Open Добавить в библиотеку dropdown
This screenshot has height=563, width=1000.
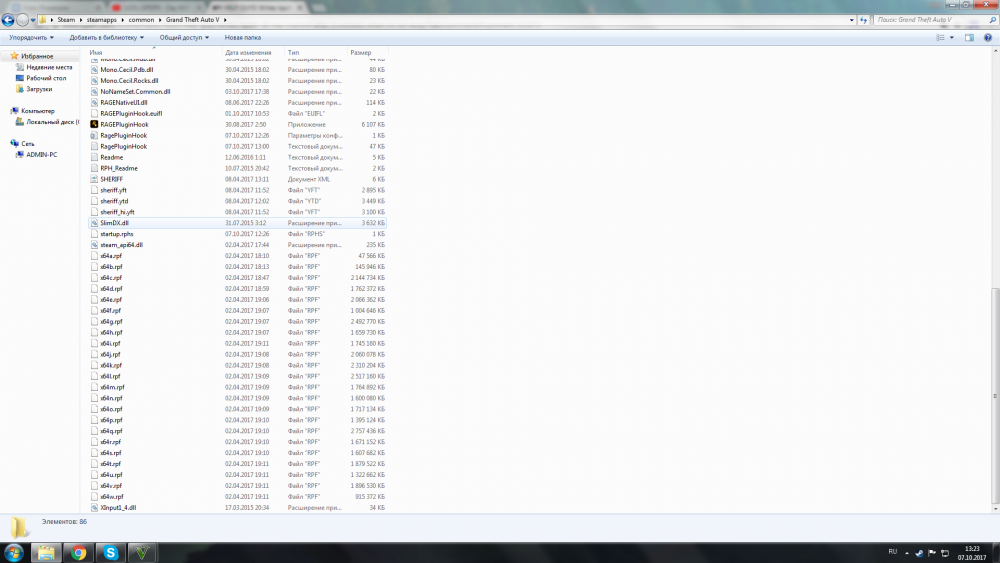point(107,38)
